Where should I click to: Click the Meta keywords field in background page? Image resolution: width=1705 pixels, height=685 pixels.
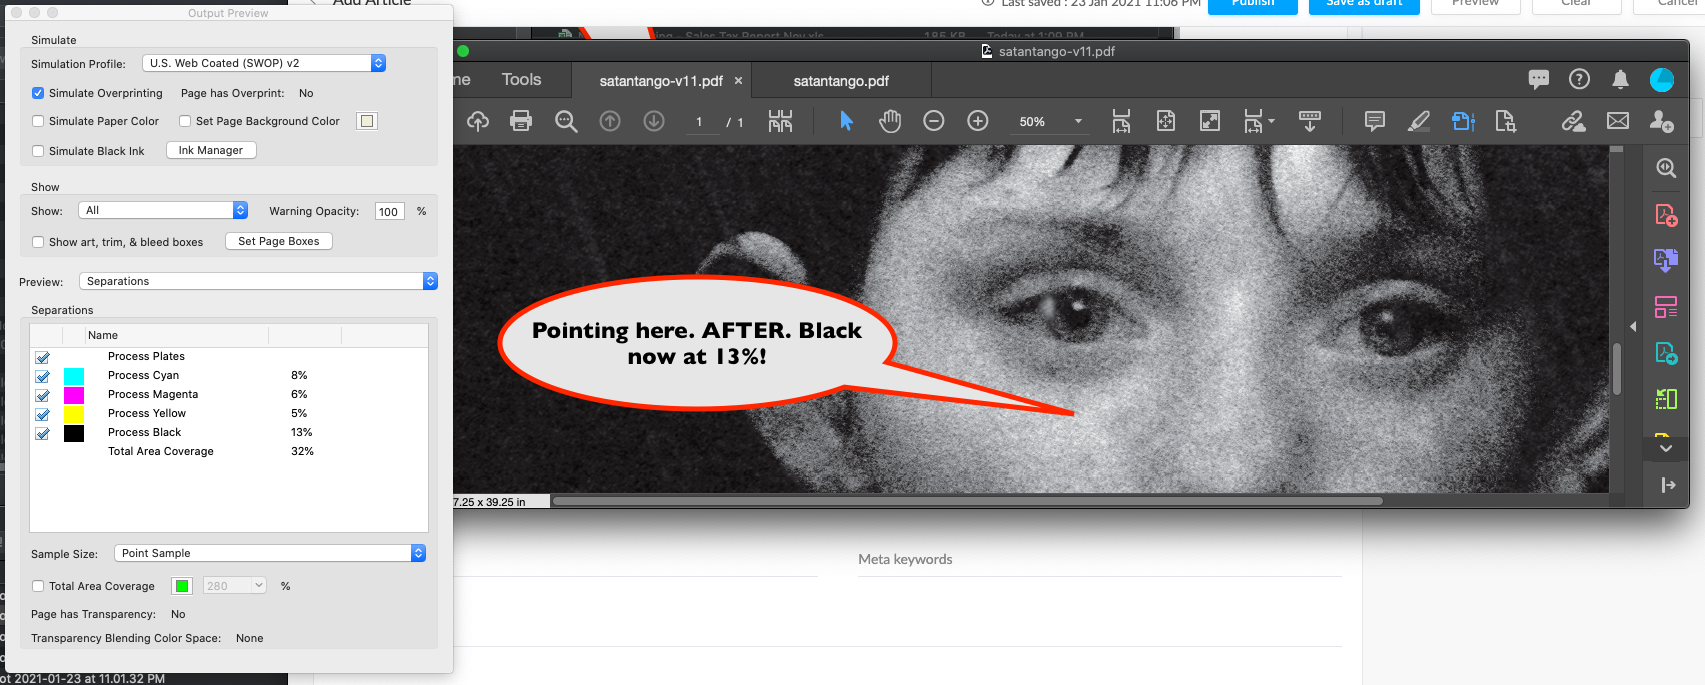pyautogui.click(x=1099, y=560)
